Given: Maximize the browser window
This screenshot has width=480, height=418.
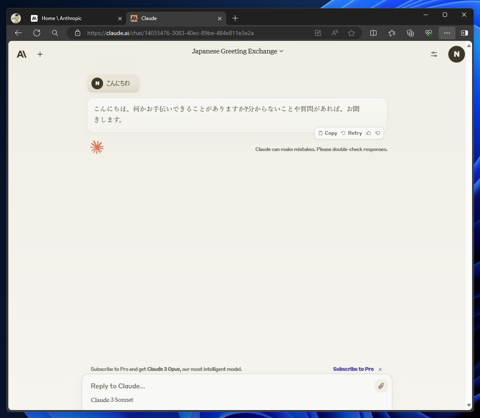Looking at the screenshot, I should 445,15.
